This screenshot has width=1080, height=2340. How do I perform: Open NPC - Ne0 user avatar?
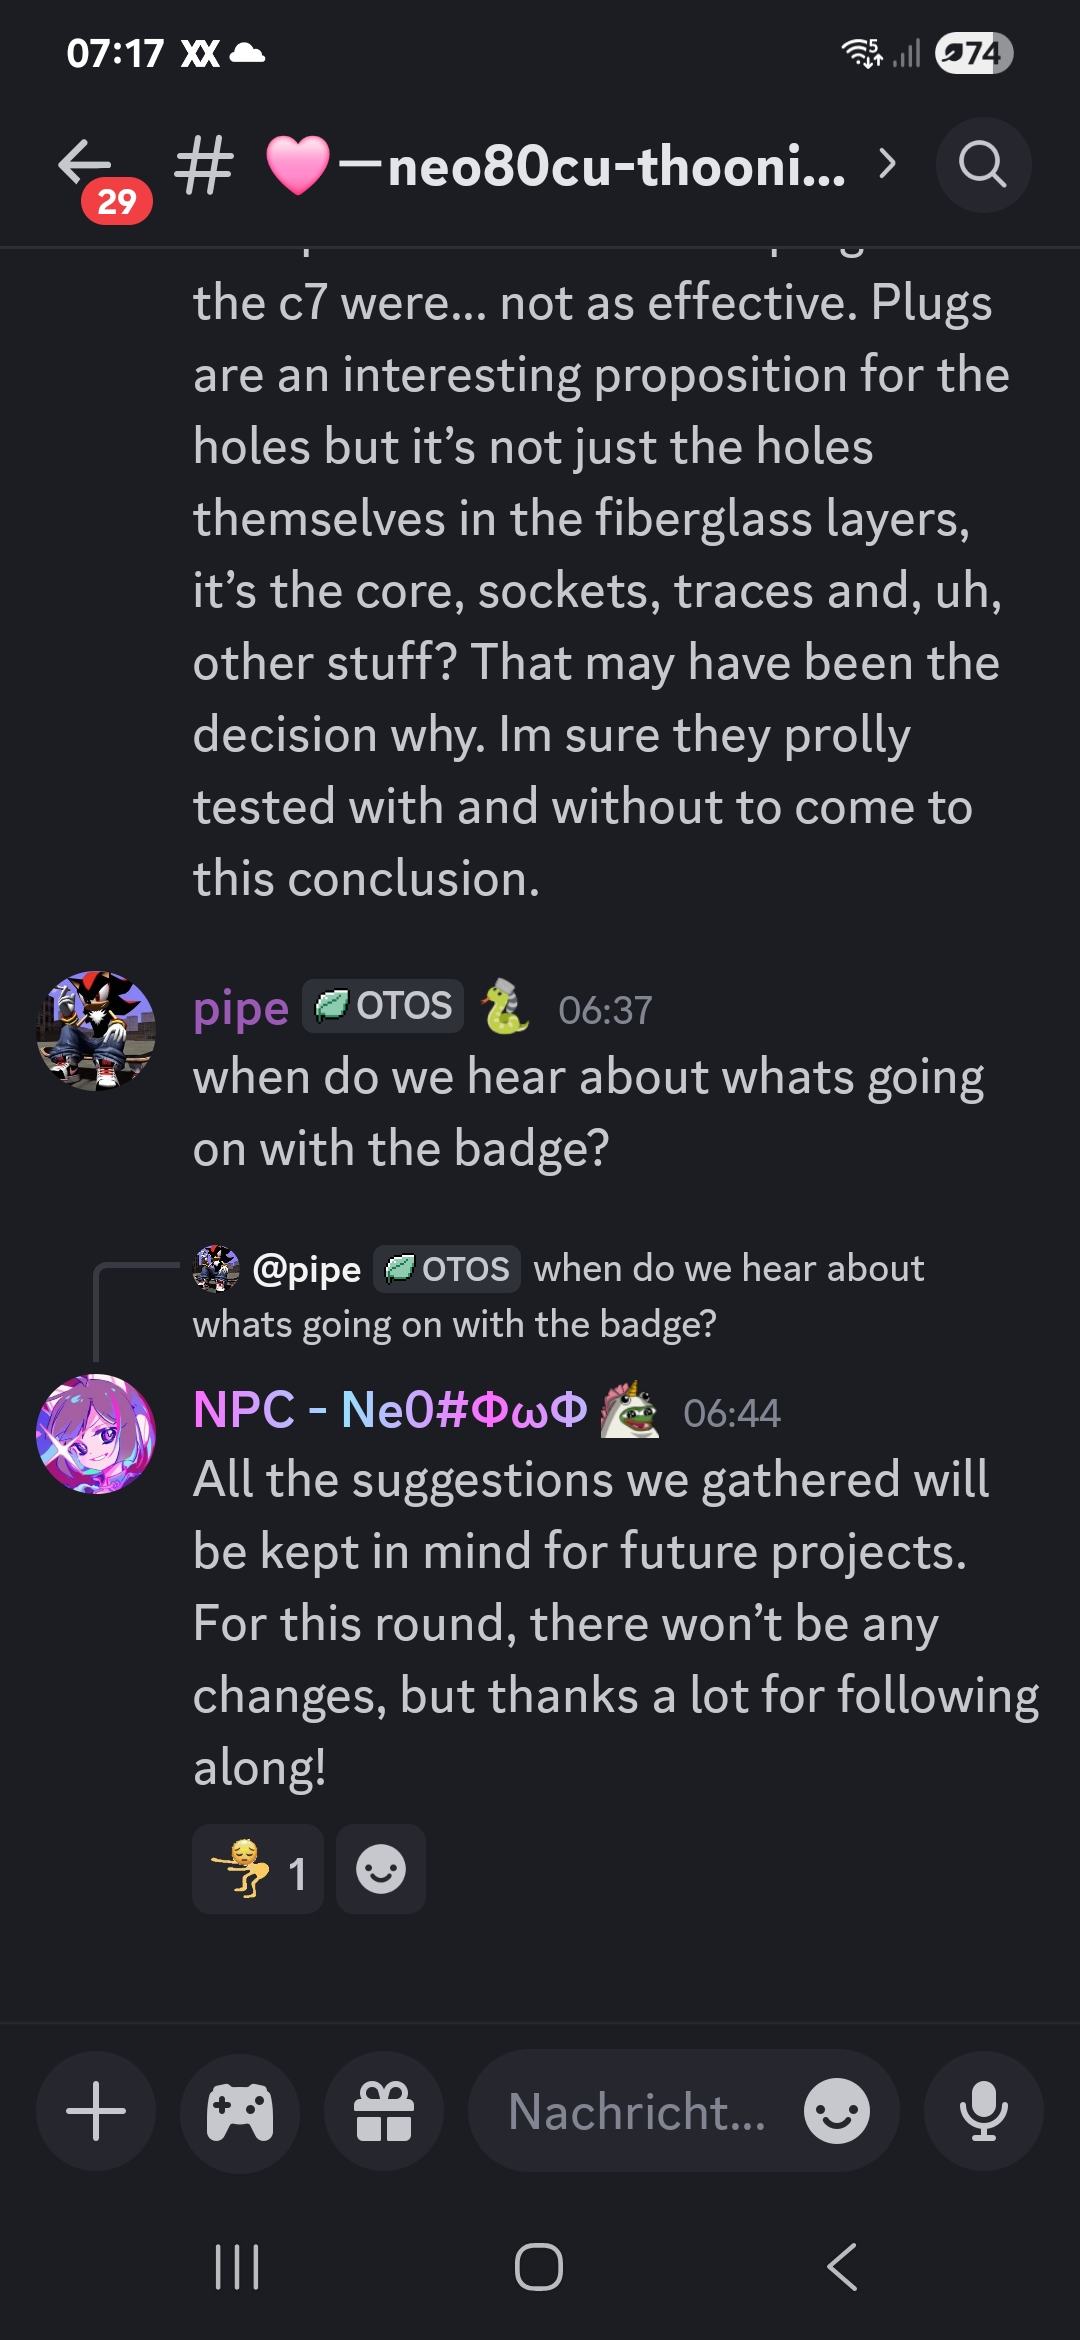click(x=96, y=1434)
